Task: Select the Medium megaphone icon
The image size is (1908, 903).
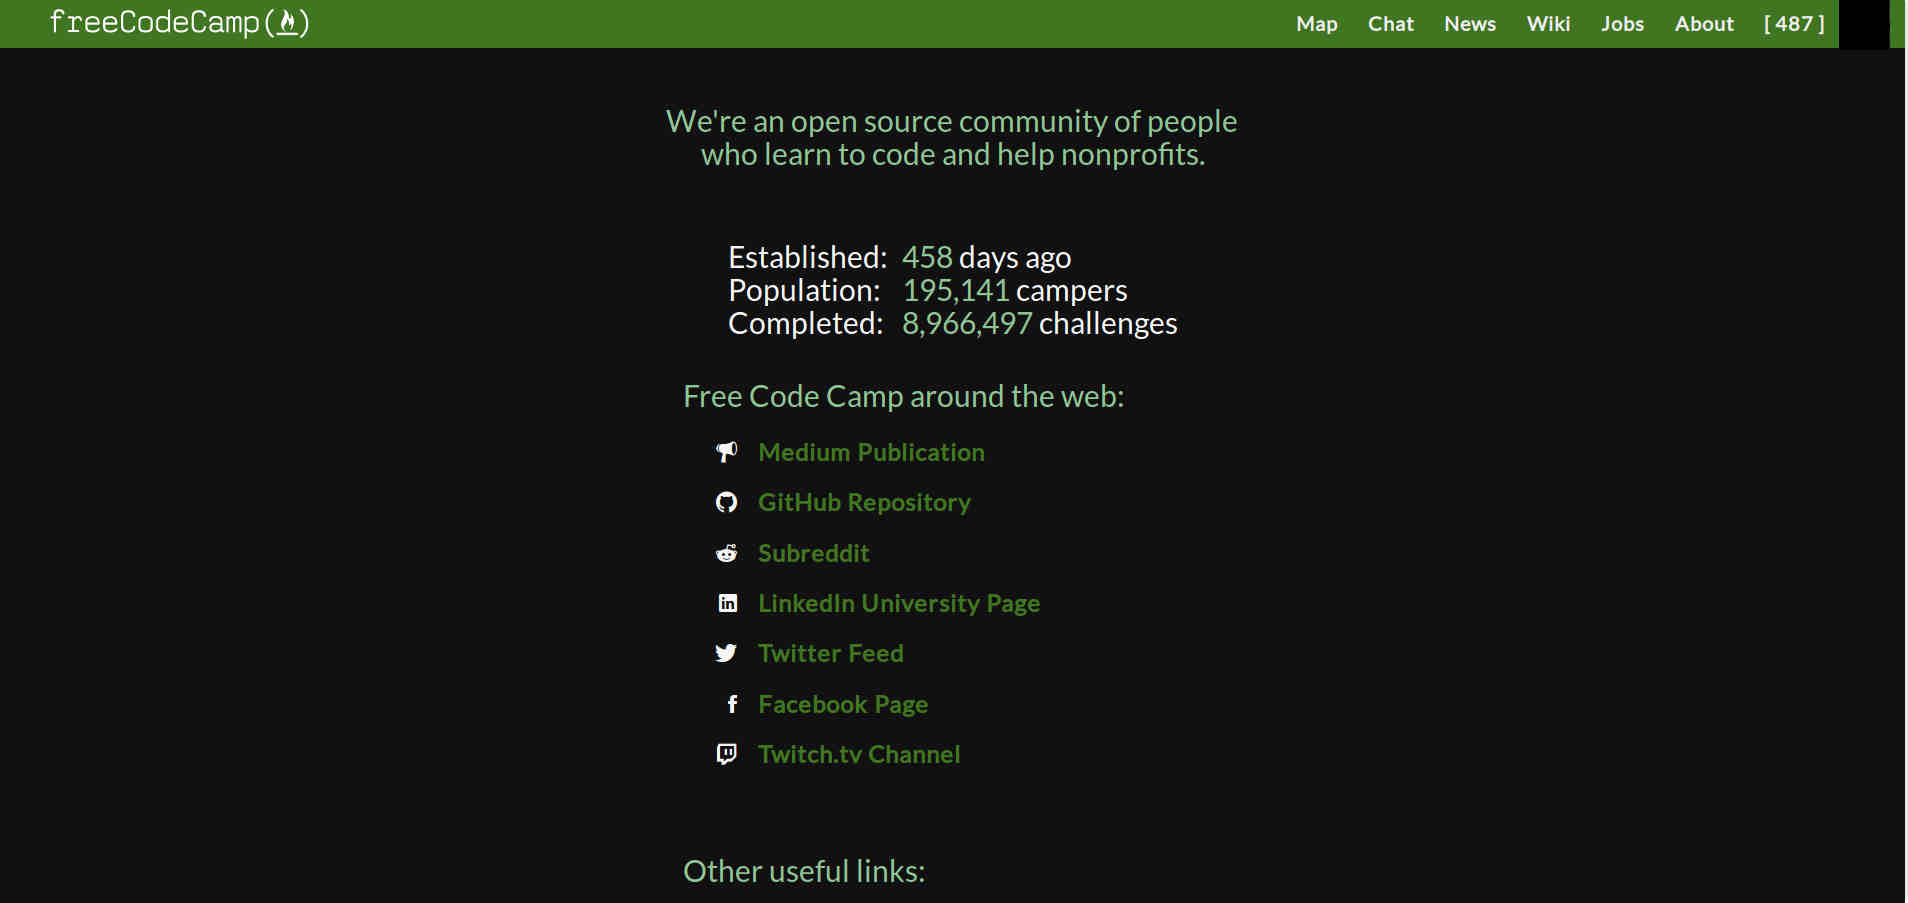Action: click(x=727, y=451)
